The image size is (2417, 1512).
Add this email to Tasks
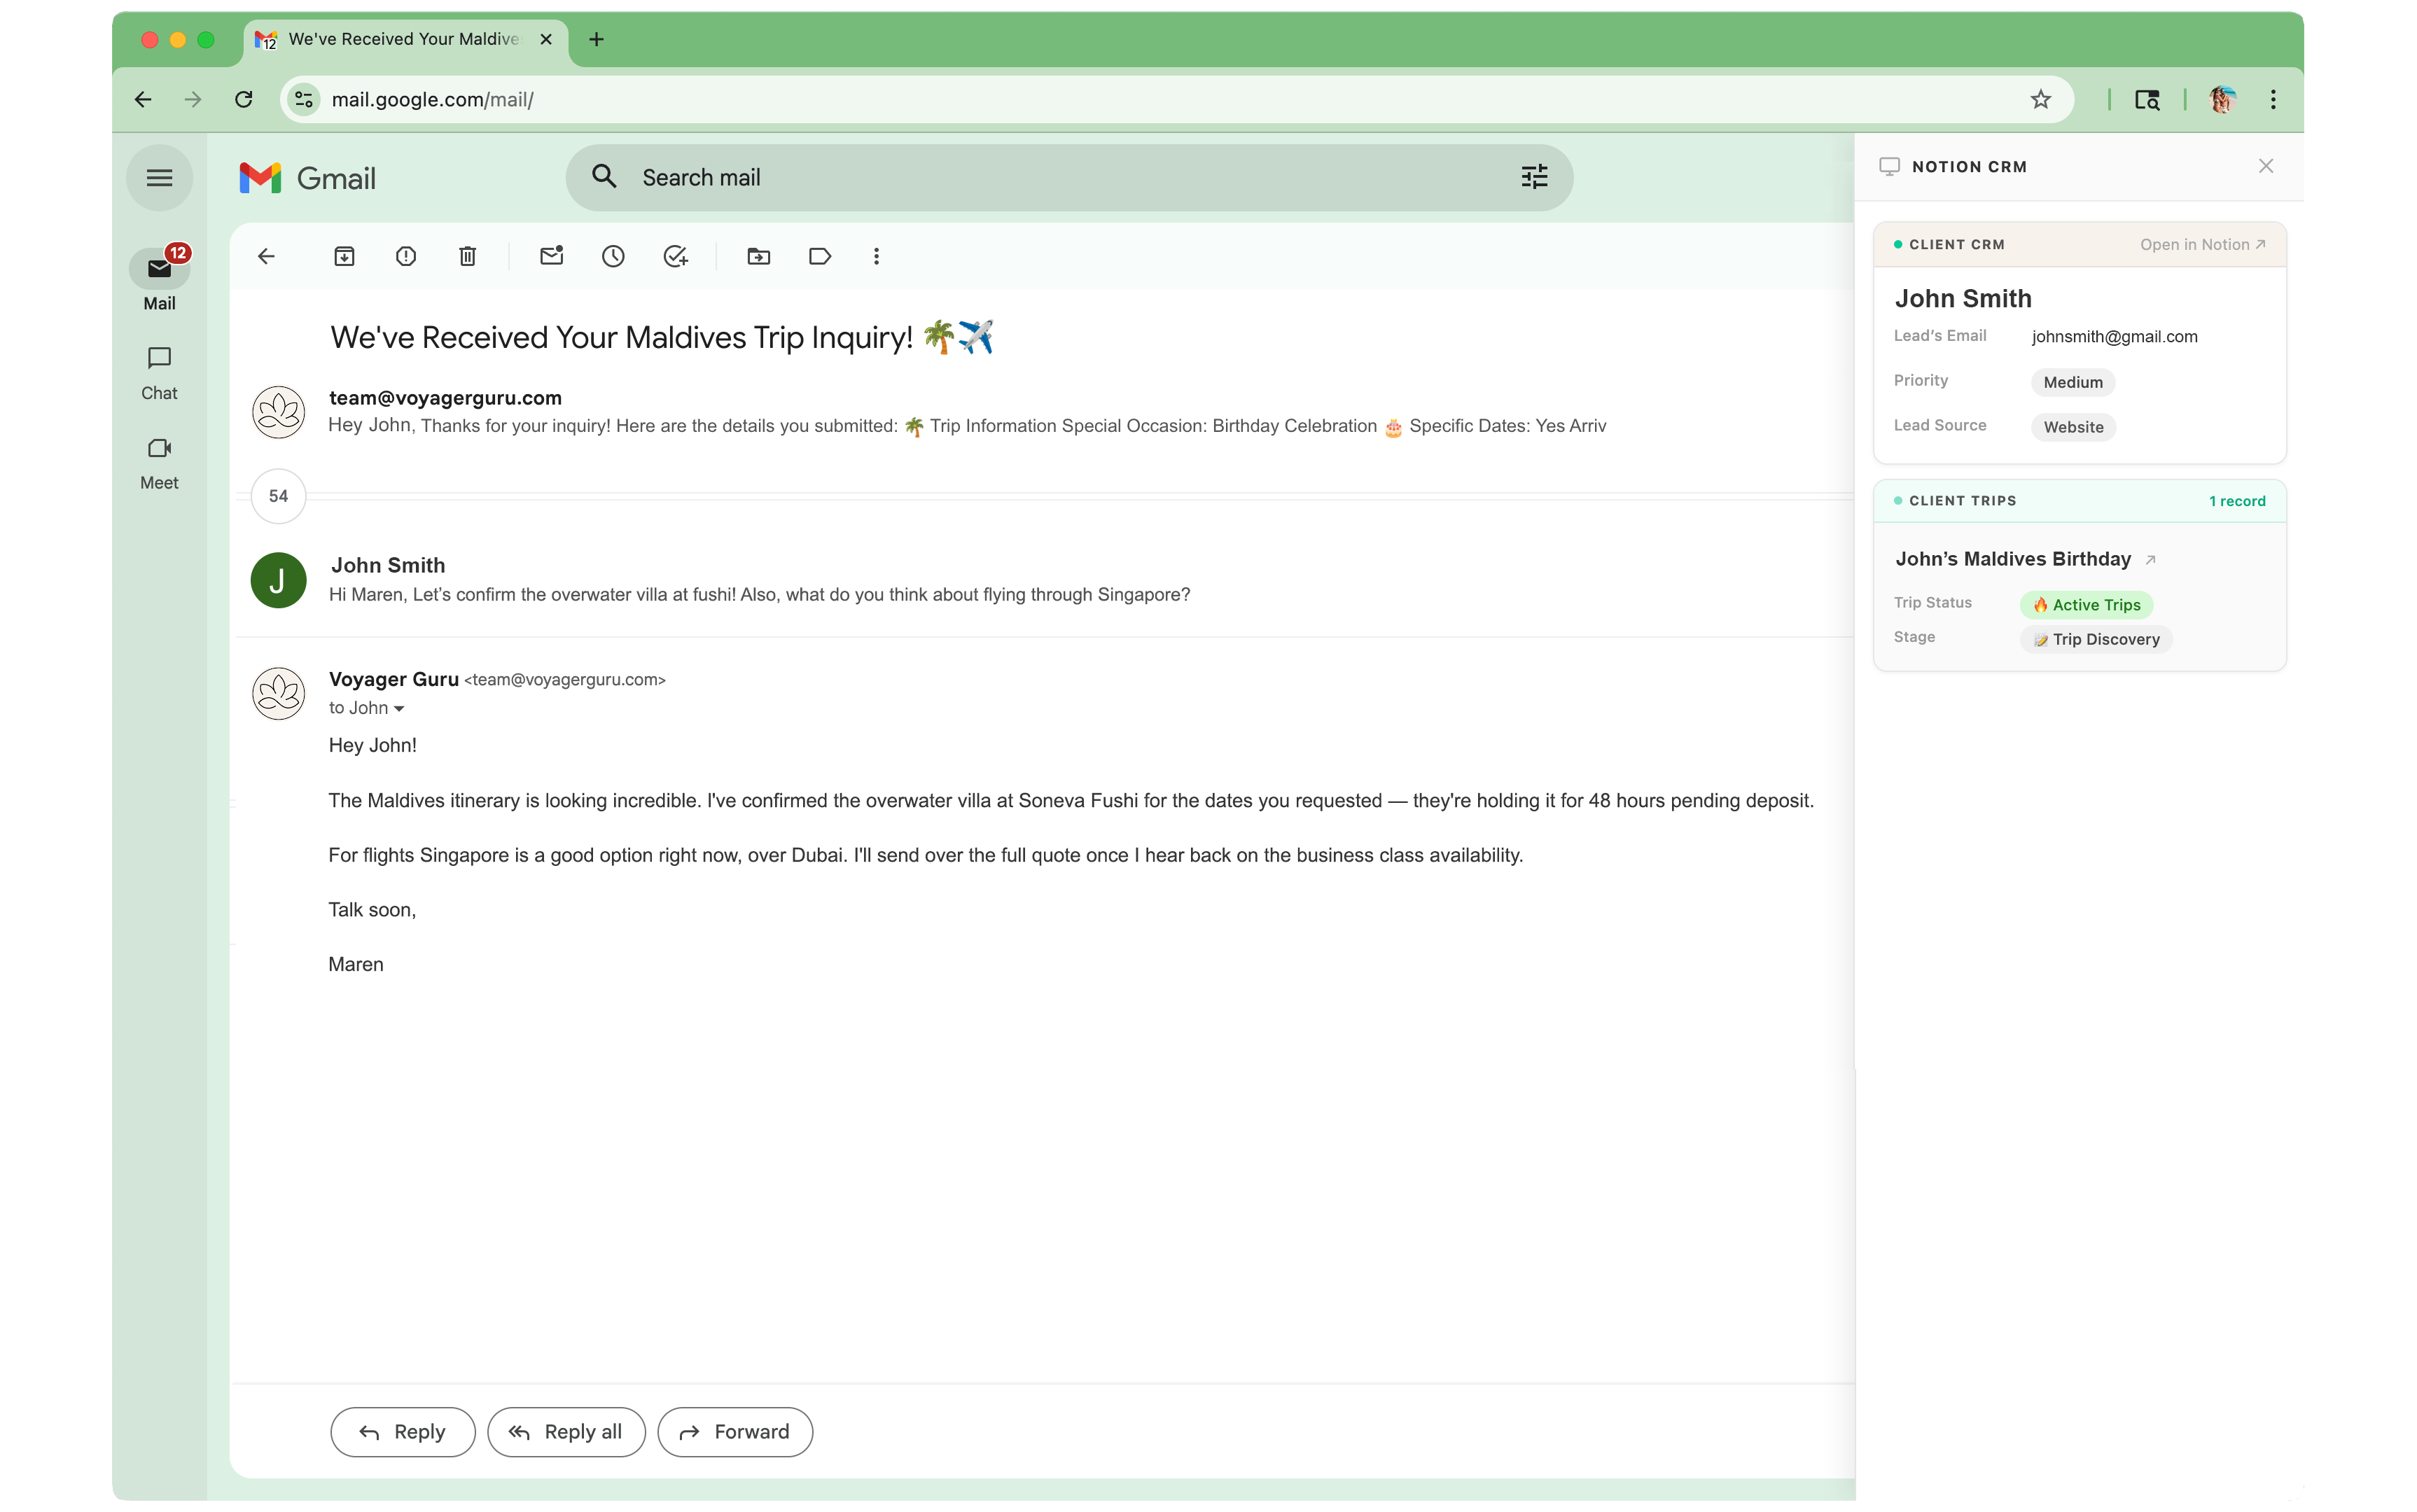tap(676, 256)
